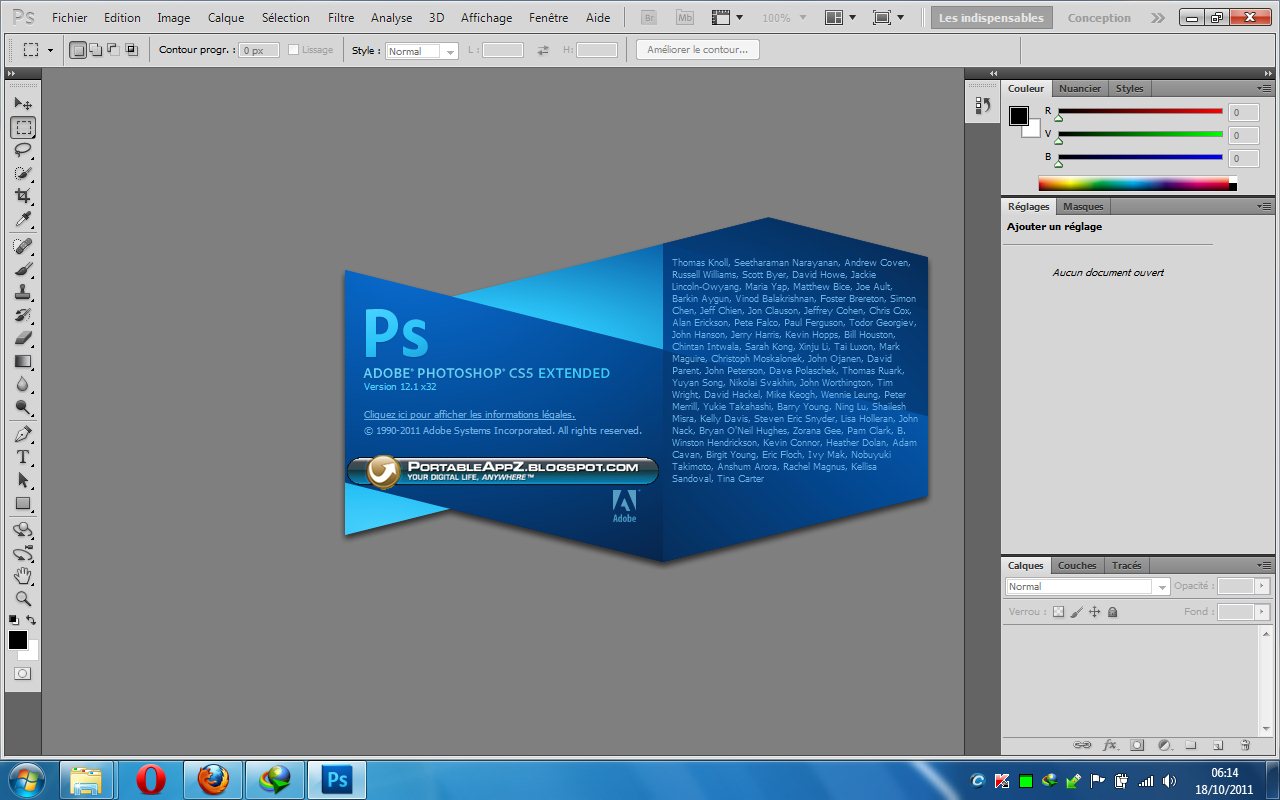Select the Spot Healing Brush tool
Image resolution: width=1280 pixels, height=800 pixels.
pos(23,246)
